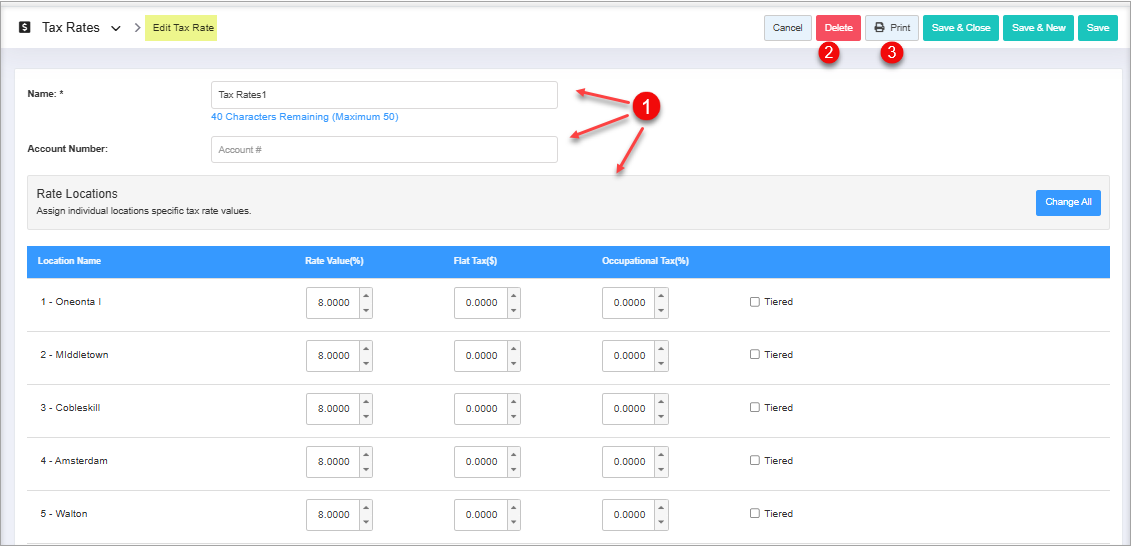Image resolution: width=1131 pixels, height=546 pixels.
Task: Click the Name text field
Action: (384, 95)
